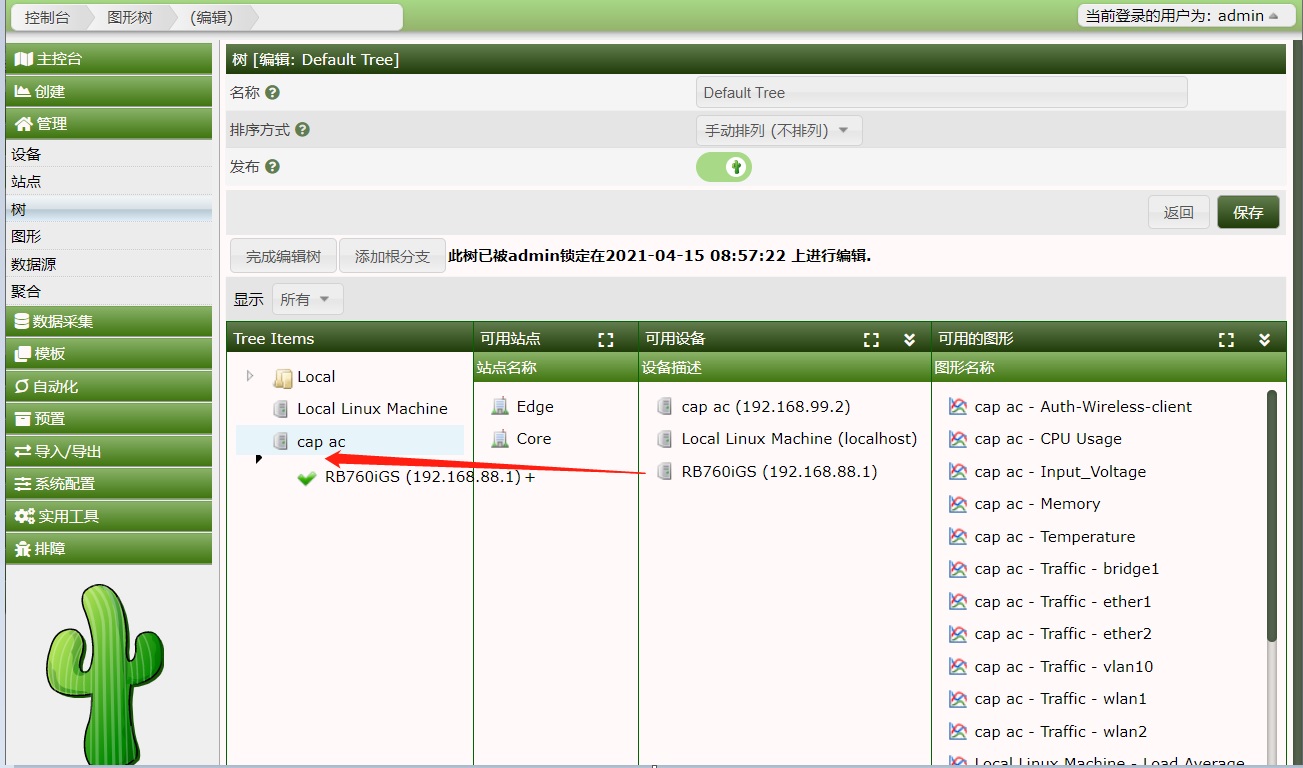1303x768 pixels.
Task: Click the Edge site icon
Action: [x=500, y=407]
